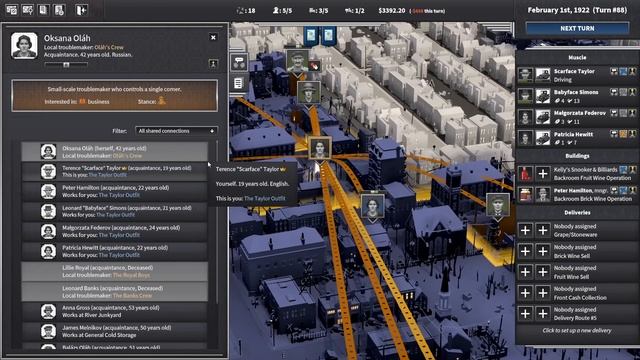The width and height of the screenshot is (640, 360).
Task: Open The Banks Crew link in Leonard Banks row
Action: pos(133,296)
